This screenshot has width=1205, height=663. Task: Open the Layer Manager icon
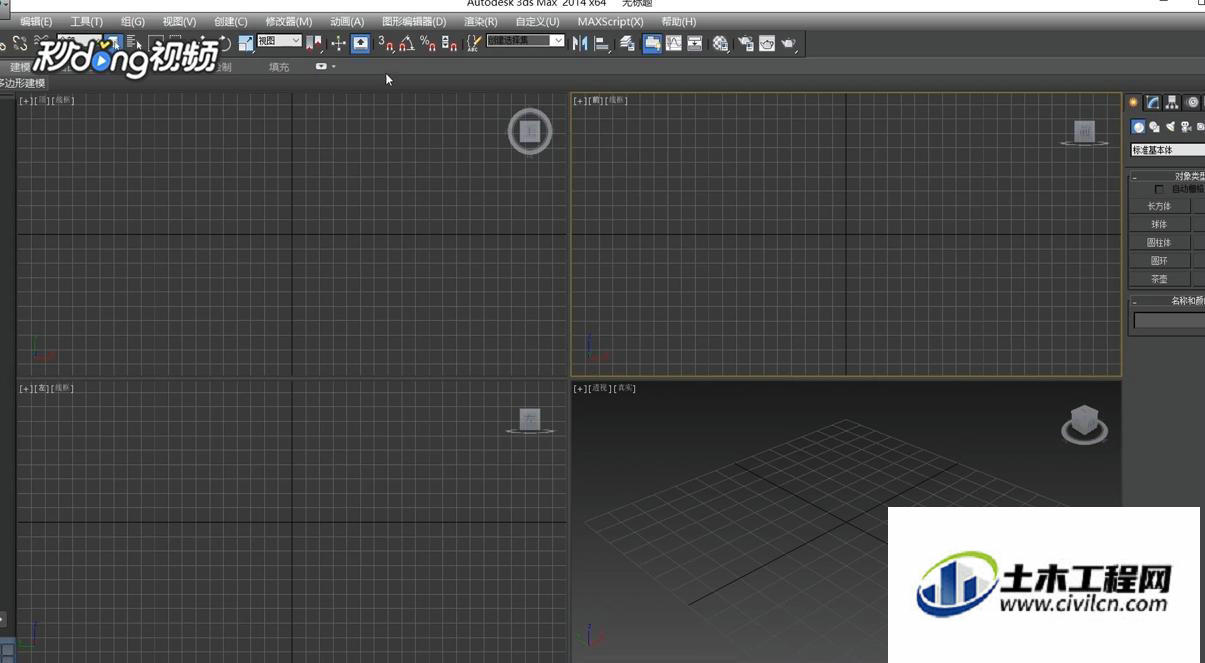628,43
